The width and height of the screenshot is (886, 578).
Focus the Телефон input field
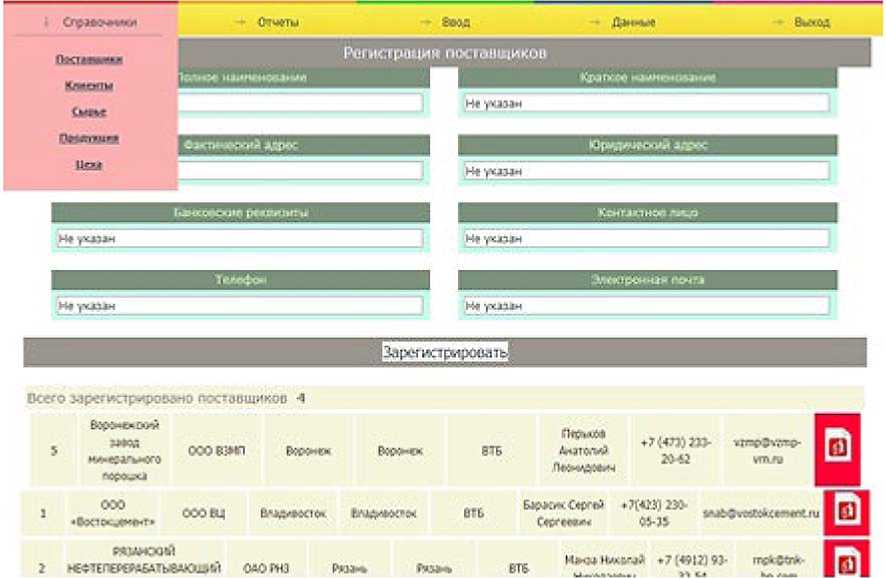coord(240,306)
